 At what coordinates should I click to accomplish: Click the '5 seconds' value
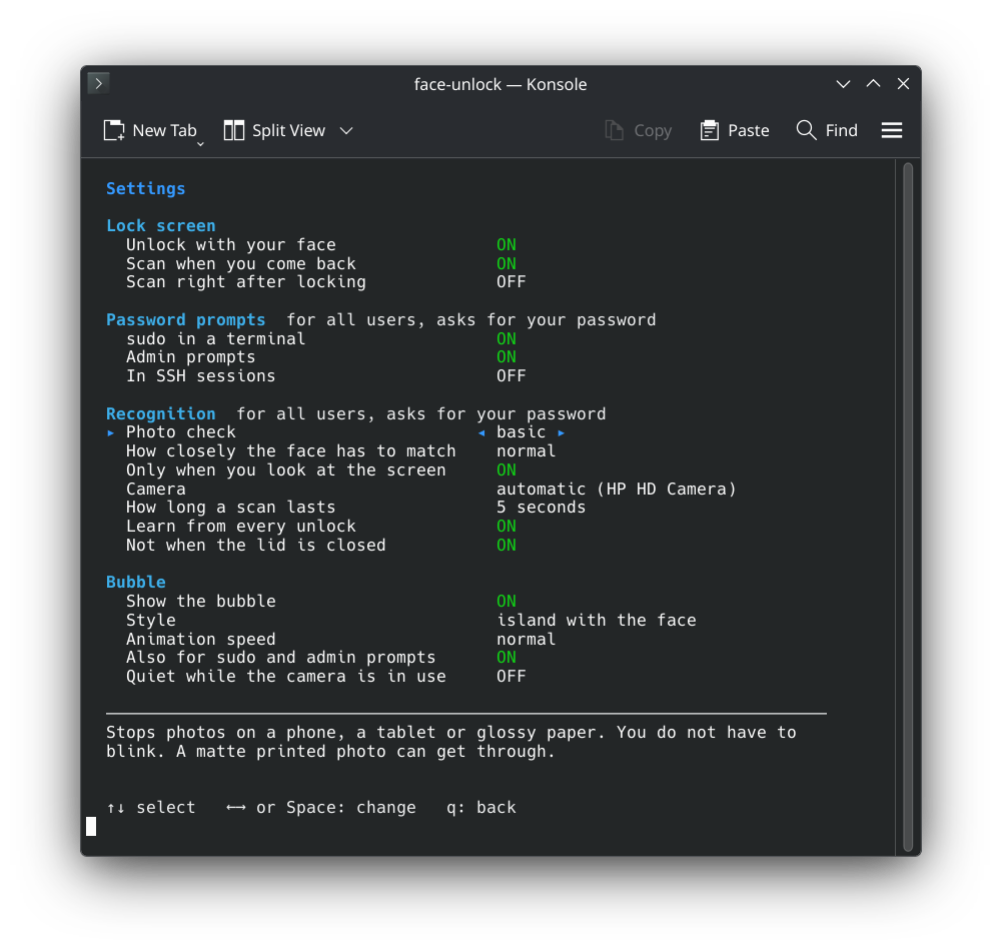(x=541, y=507)
